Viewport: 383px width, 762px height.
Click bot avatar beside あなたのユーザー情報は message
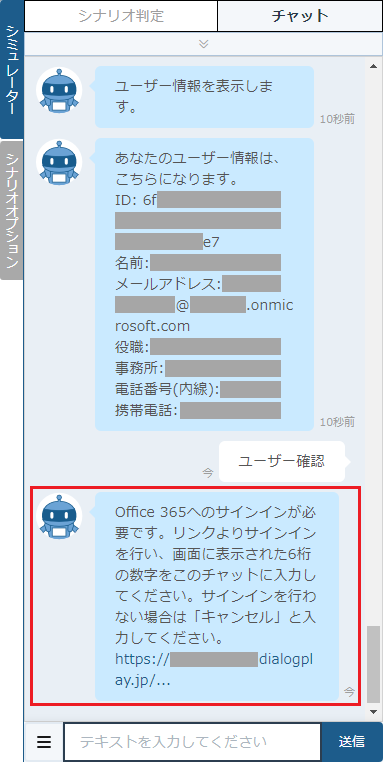(x=59, y=162)
